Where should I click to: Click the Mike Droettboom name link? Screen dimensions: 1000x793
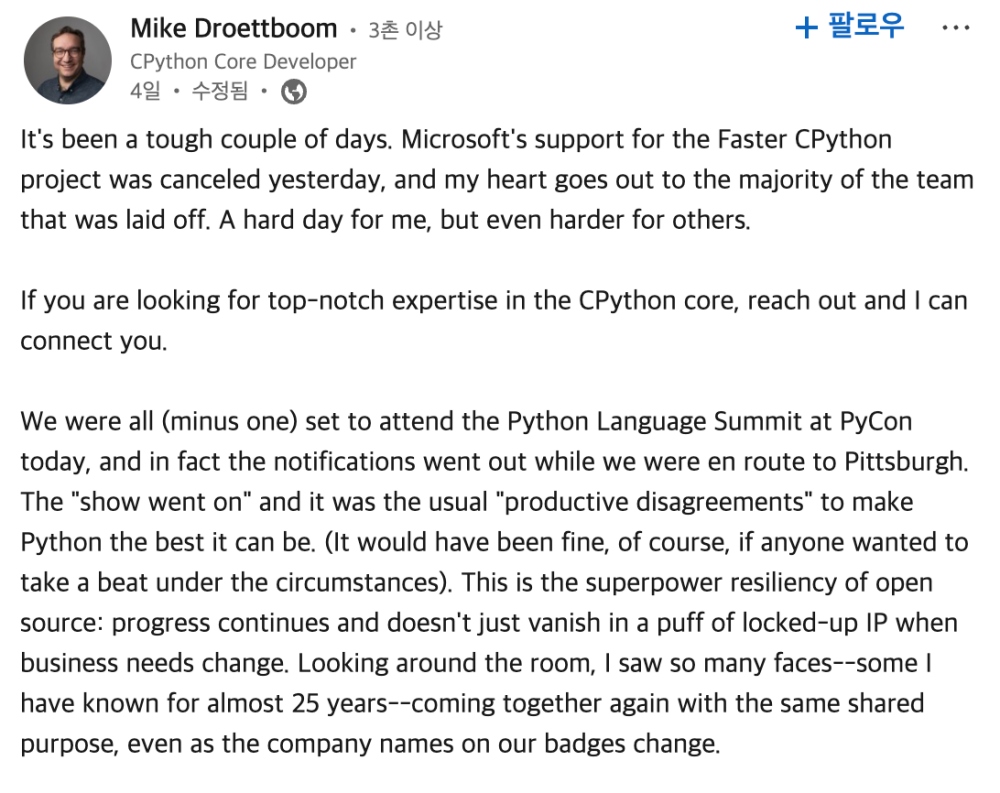(231, 29)
